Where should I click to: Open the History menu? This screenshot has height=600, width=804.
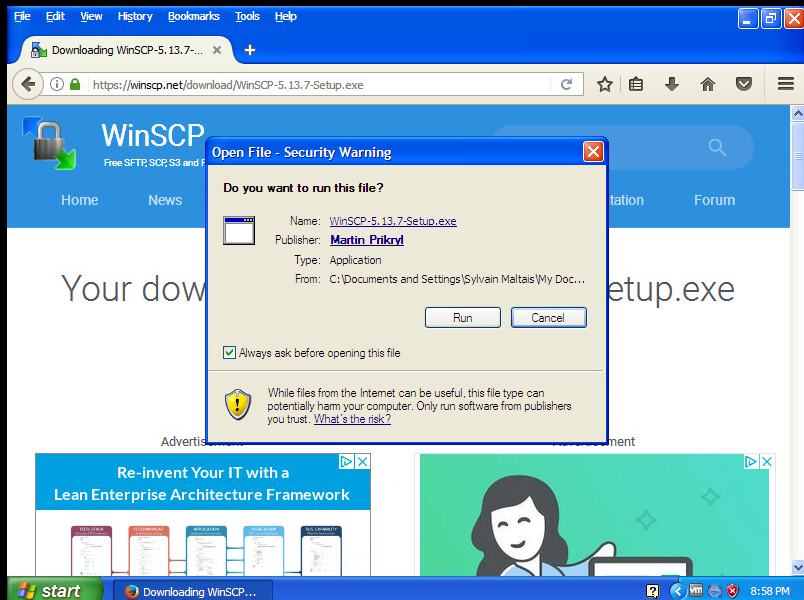pyautogui.click(x=135, y=16)
